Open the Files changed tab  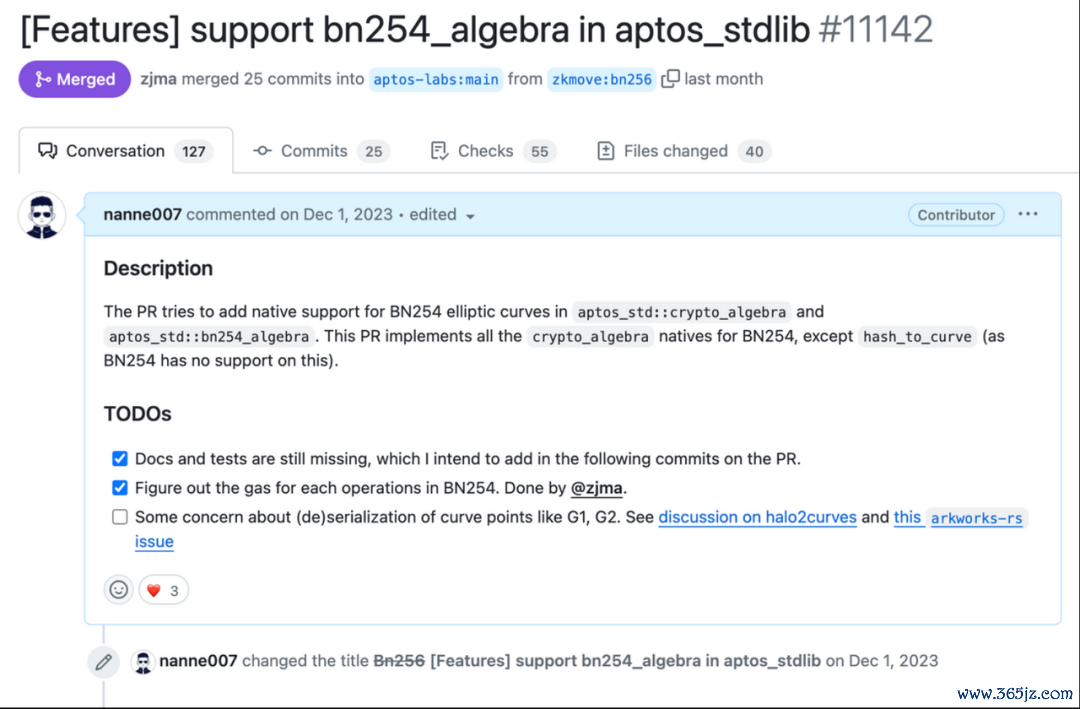[x=683, y=151]
